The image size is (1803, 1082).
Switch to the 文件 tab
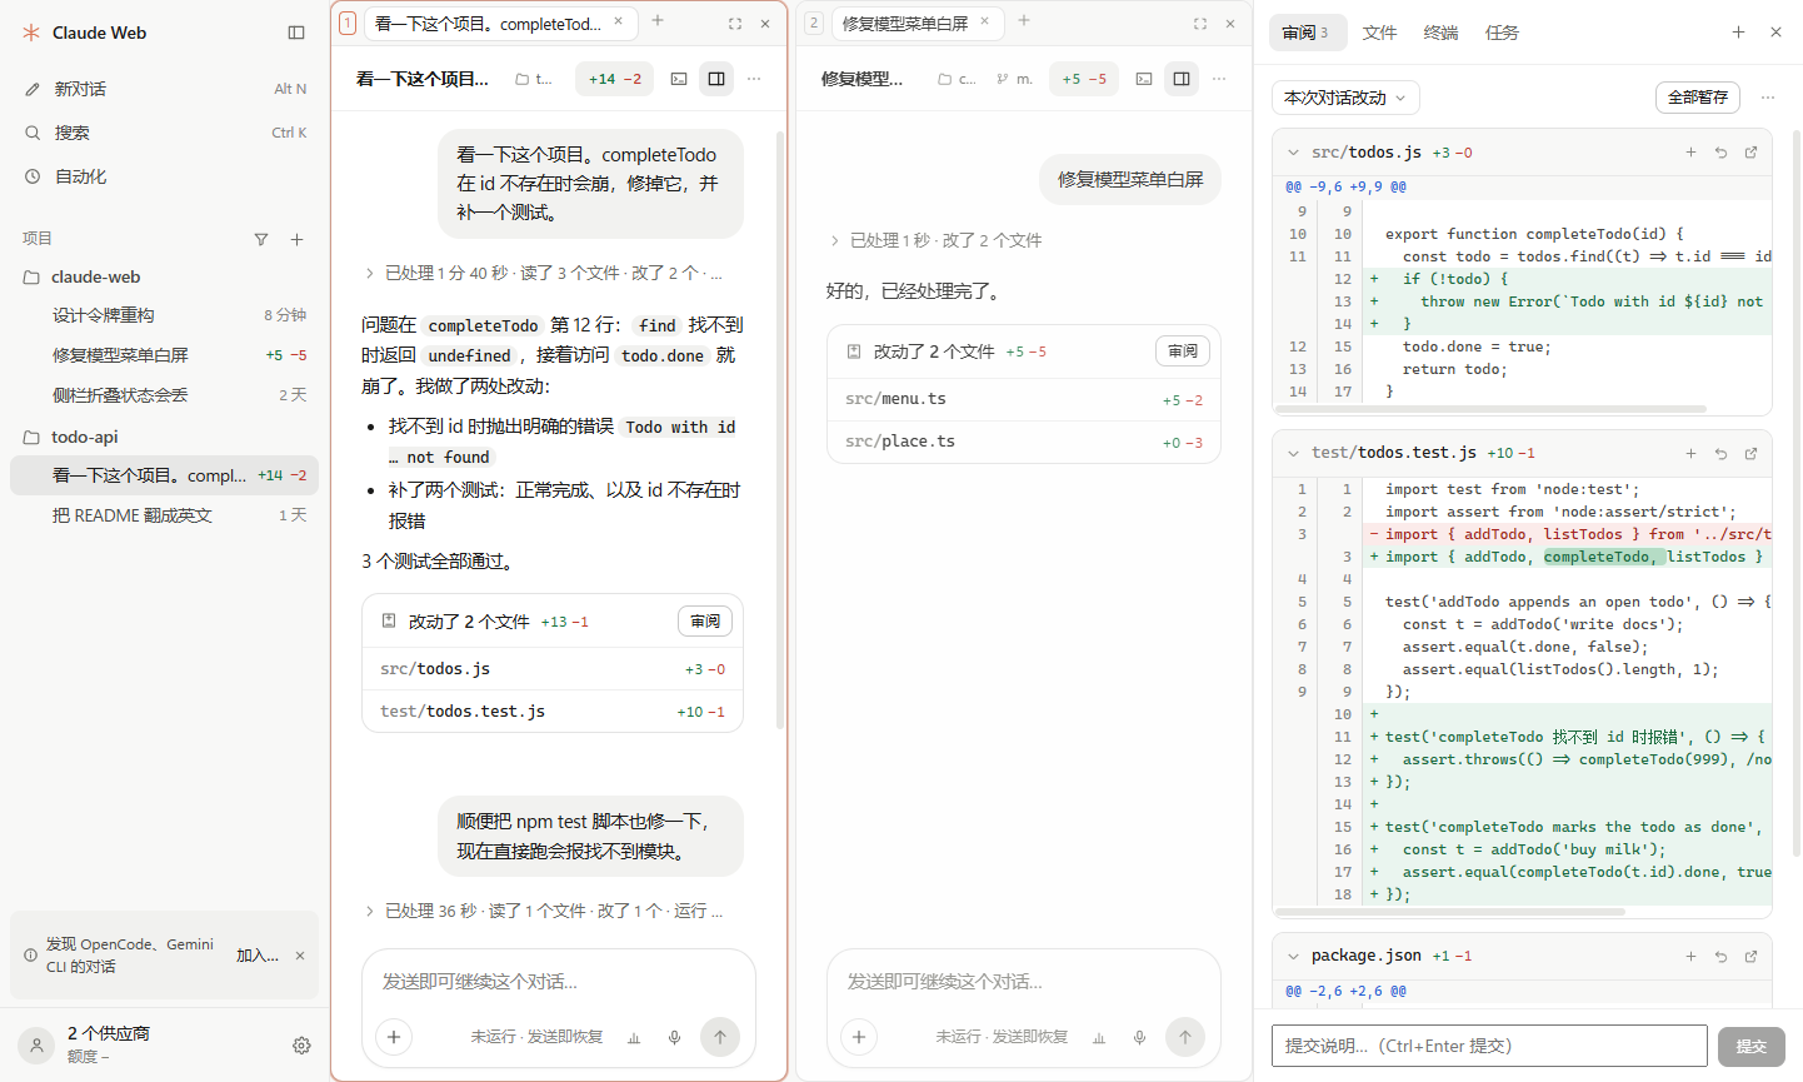point(1379,33)
